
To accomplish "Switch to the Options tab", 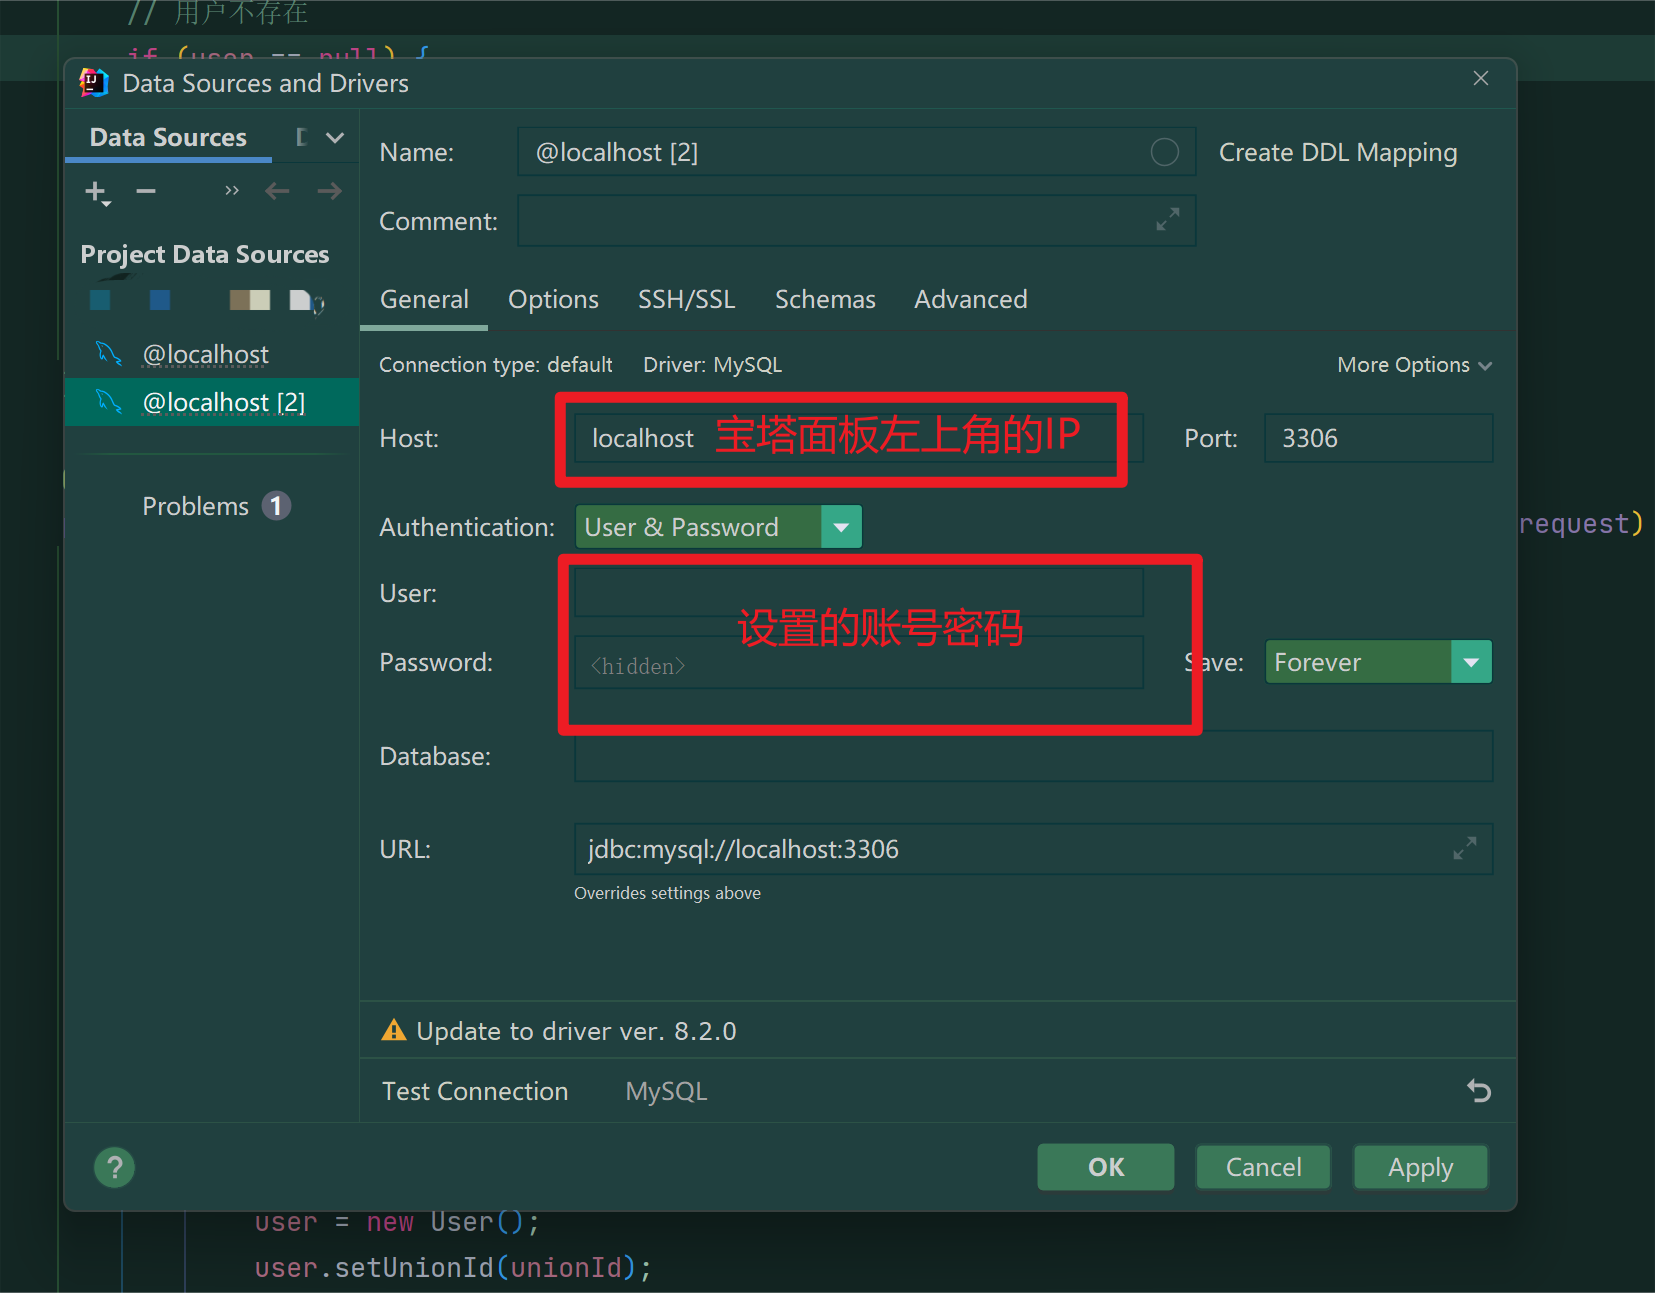I will [553, 299].
